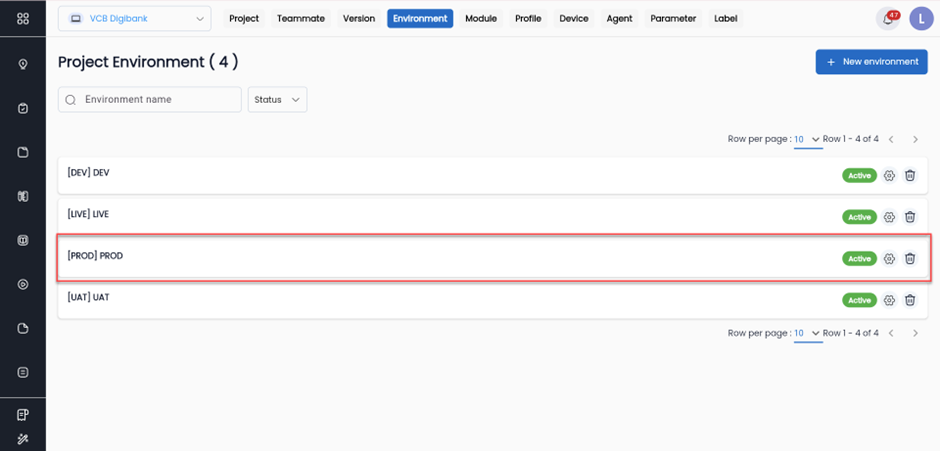940x451 pixels.
Task: Click the lightbulb icon in left sidebar
Action: pyautogui.click(x=23, y=65)
